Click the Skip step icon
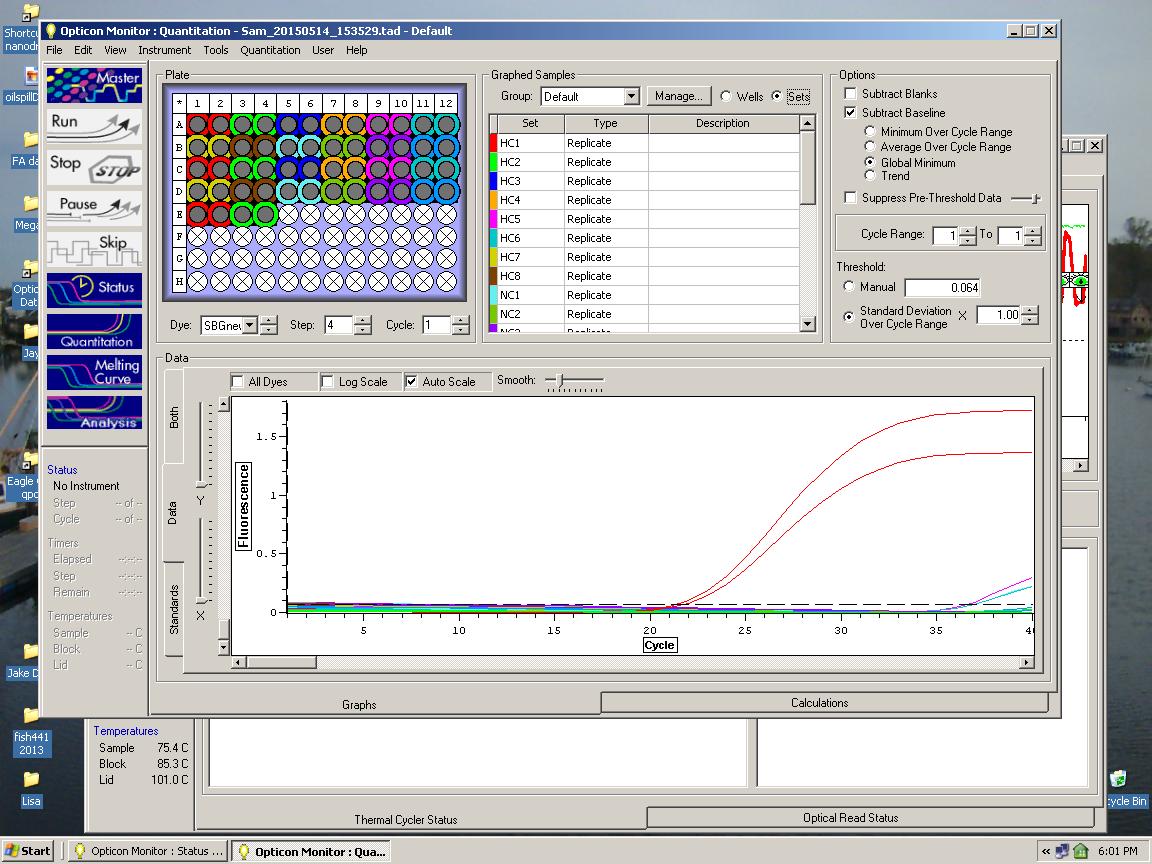 point(94,248)
